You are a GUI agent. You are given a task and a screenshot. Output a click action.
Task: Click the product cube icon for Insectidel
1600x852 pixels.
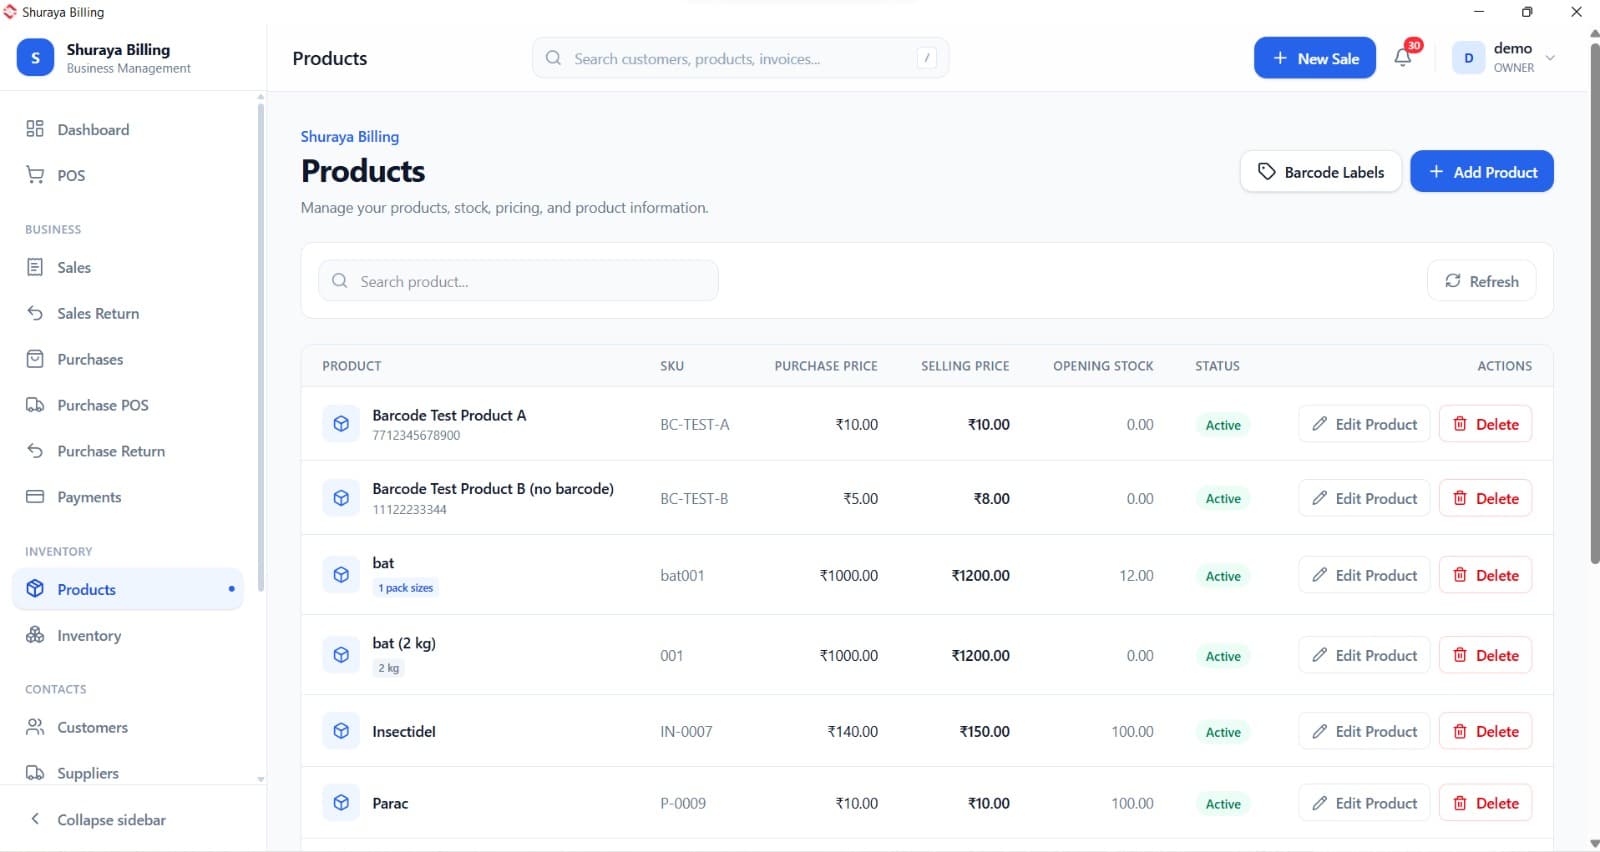341,731
